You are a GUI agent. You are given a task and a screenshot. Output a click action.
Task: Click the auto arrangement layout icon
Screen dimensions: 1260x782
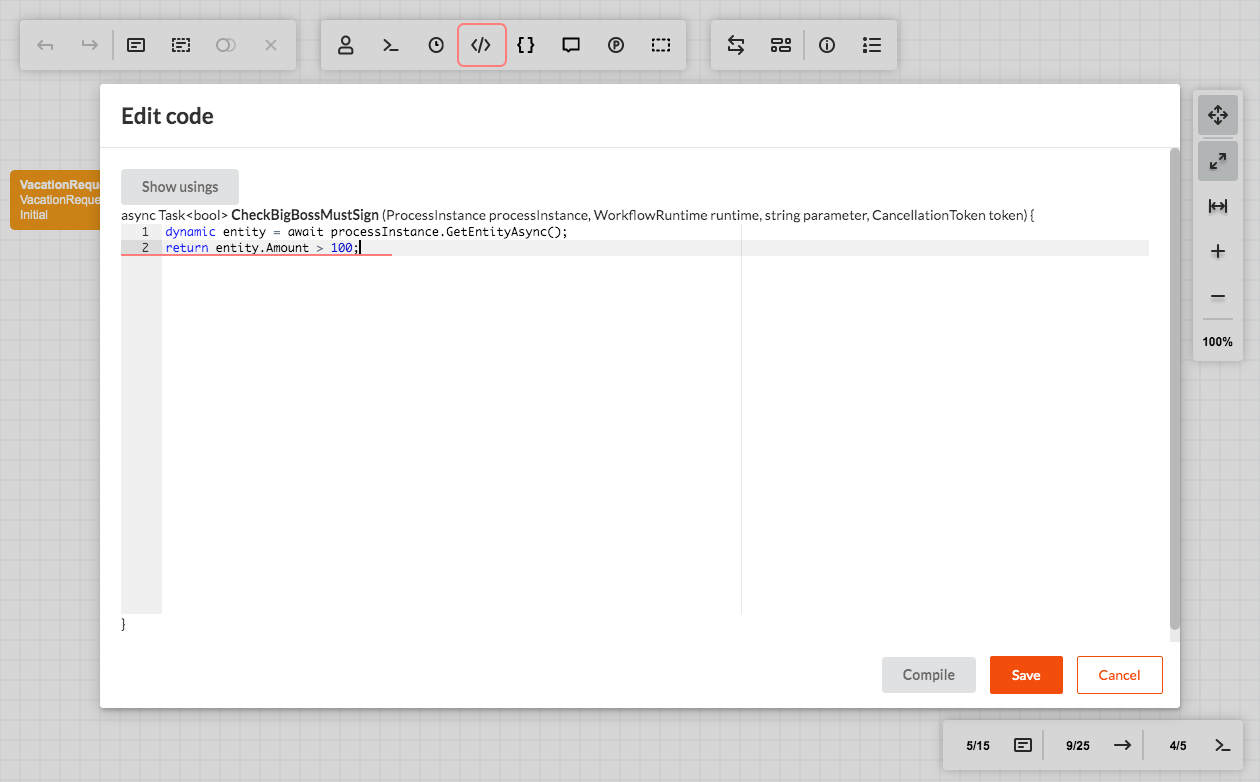tap(781, 45)
